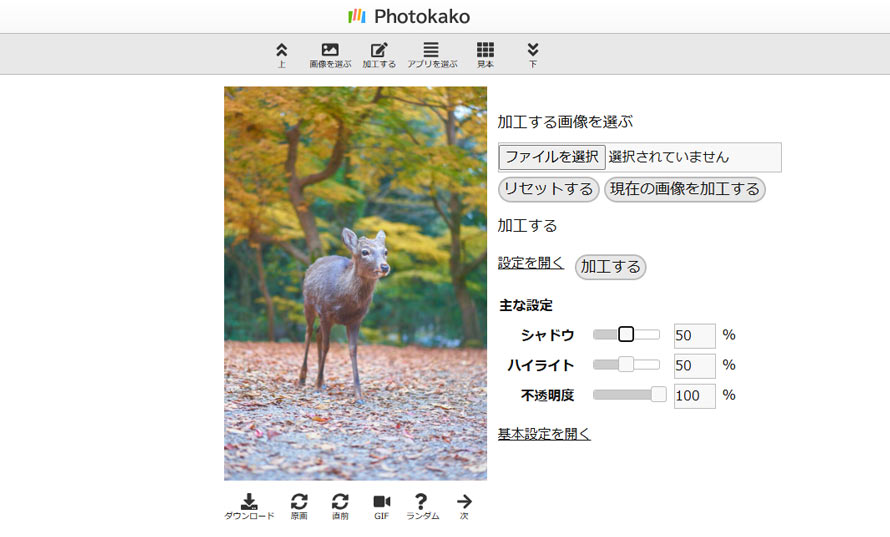This screenshot has width=890, height=537.
Task: Jump to top with 上 icon
Action: click(x=282, y=55)
